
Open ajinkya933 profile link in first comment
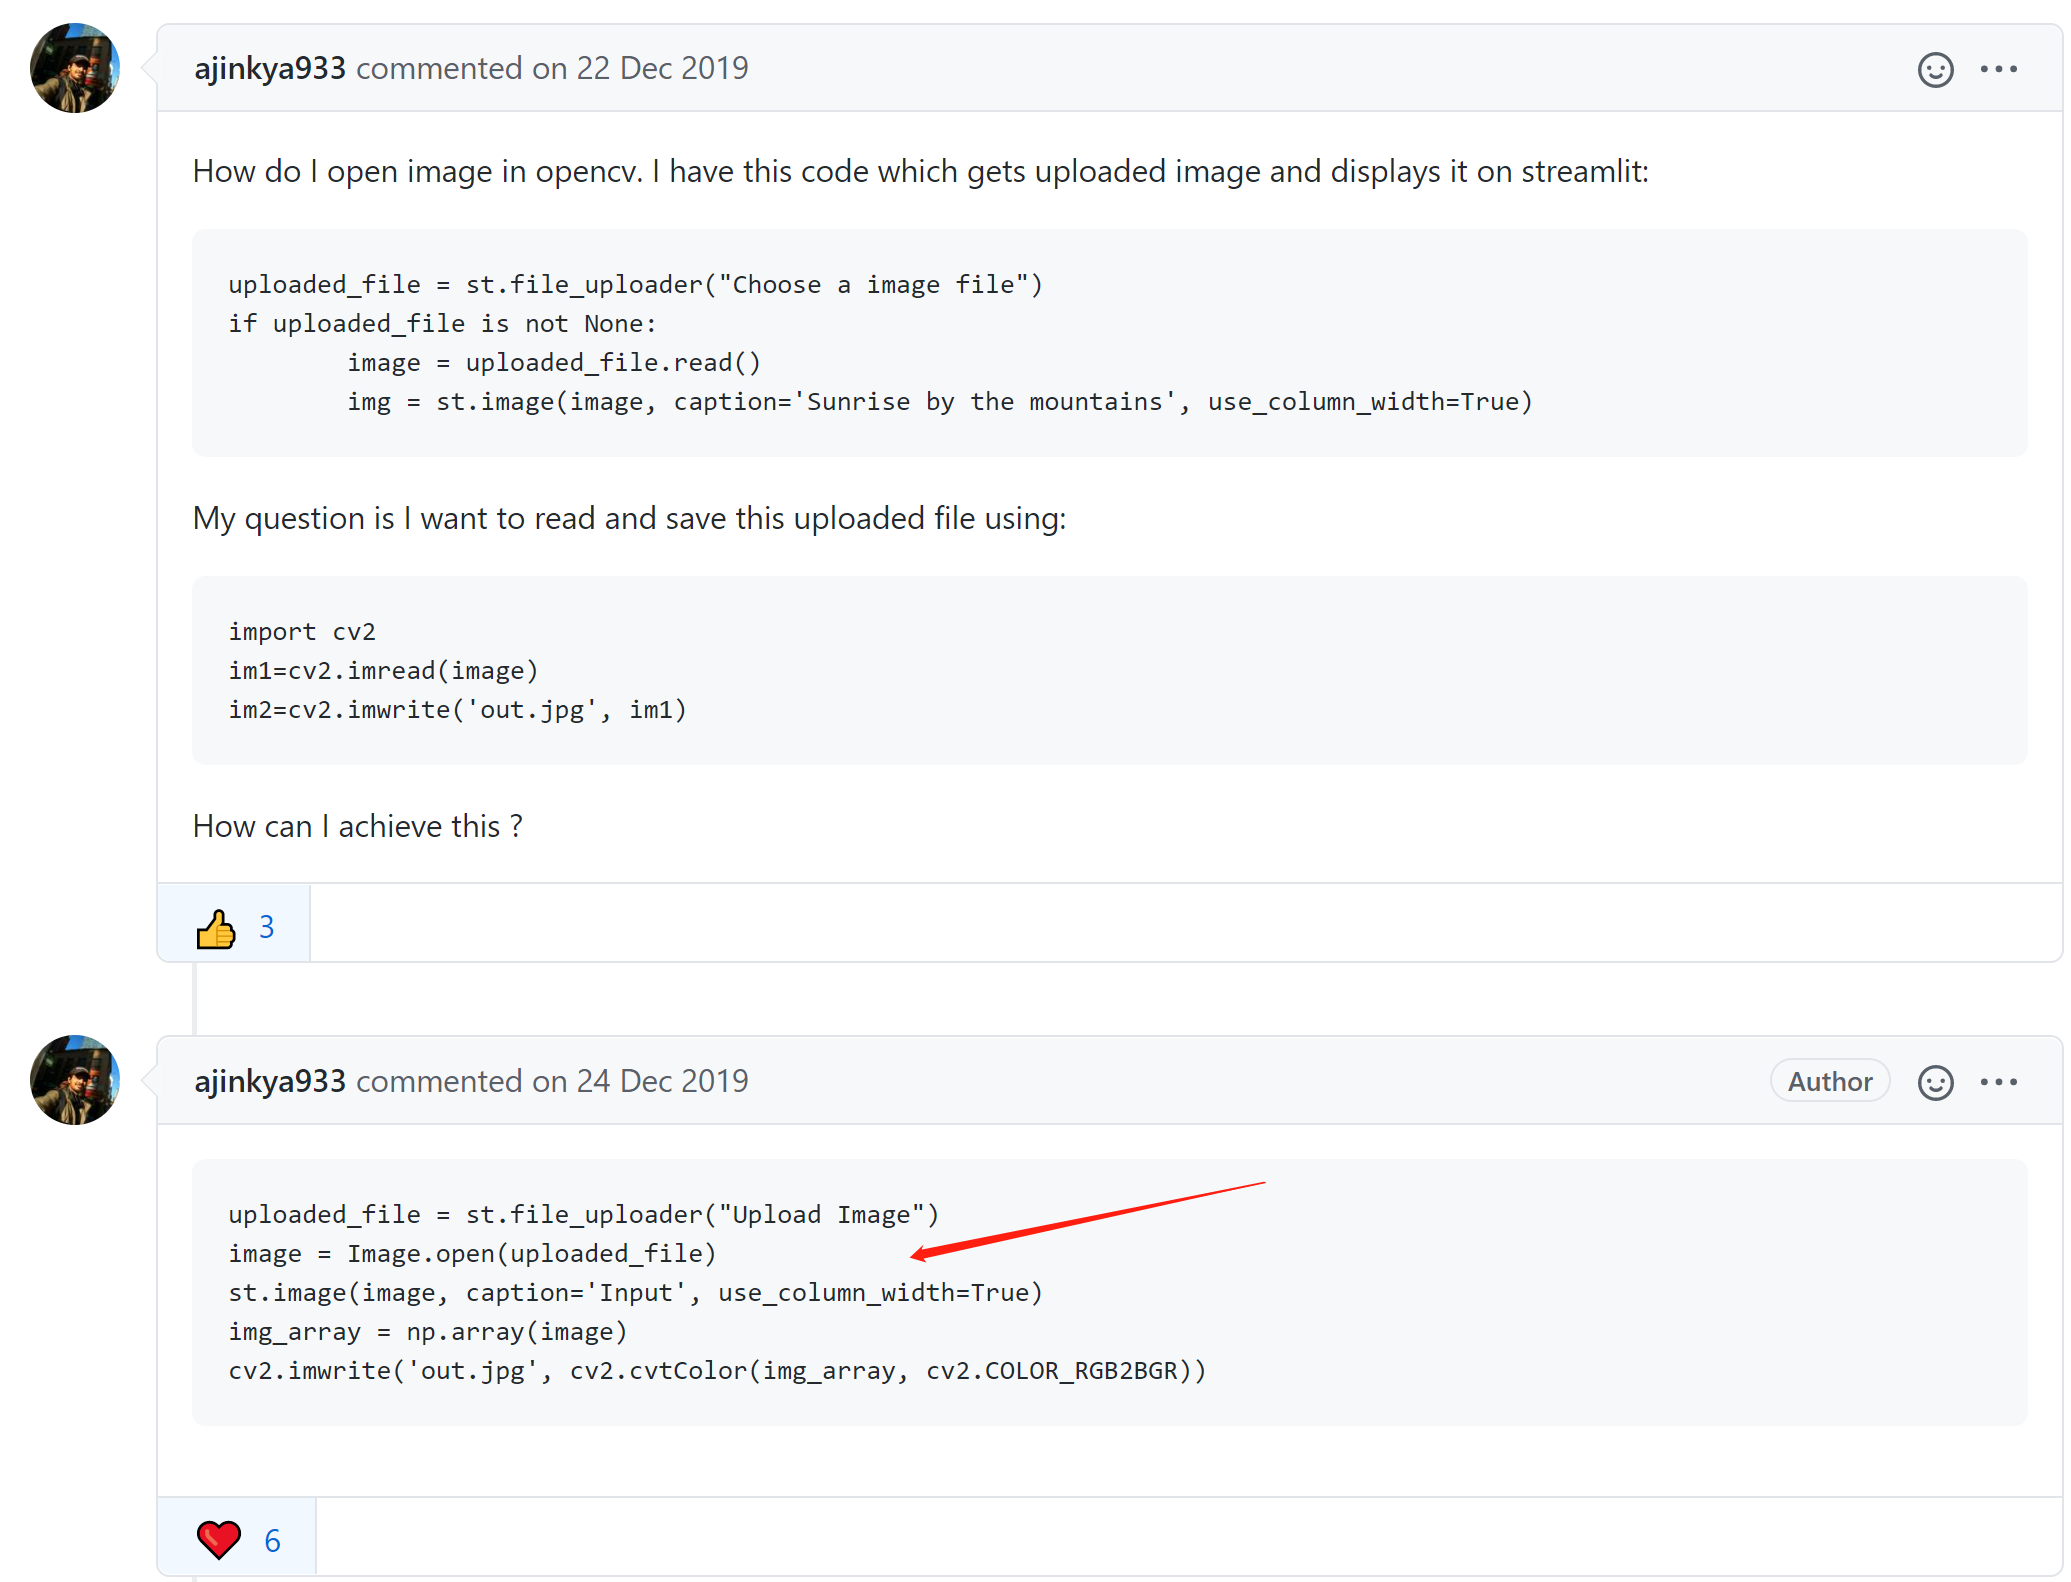click(x=269, y=68)
